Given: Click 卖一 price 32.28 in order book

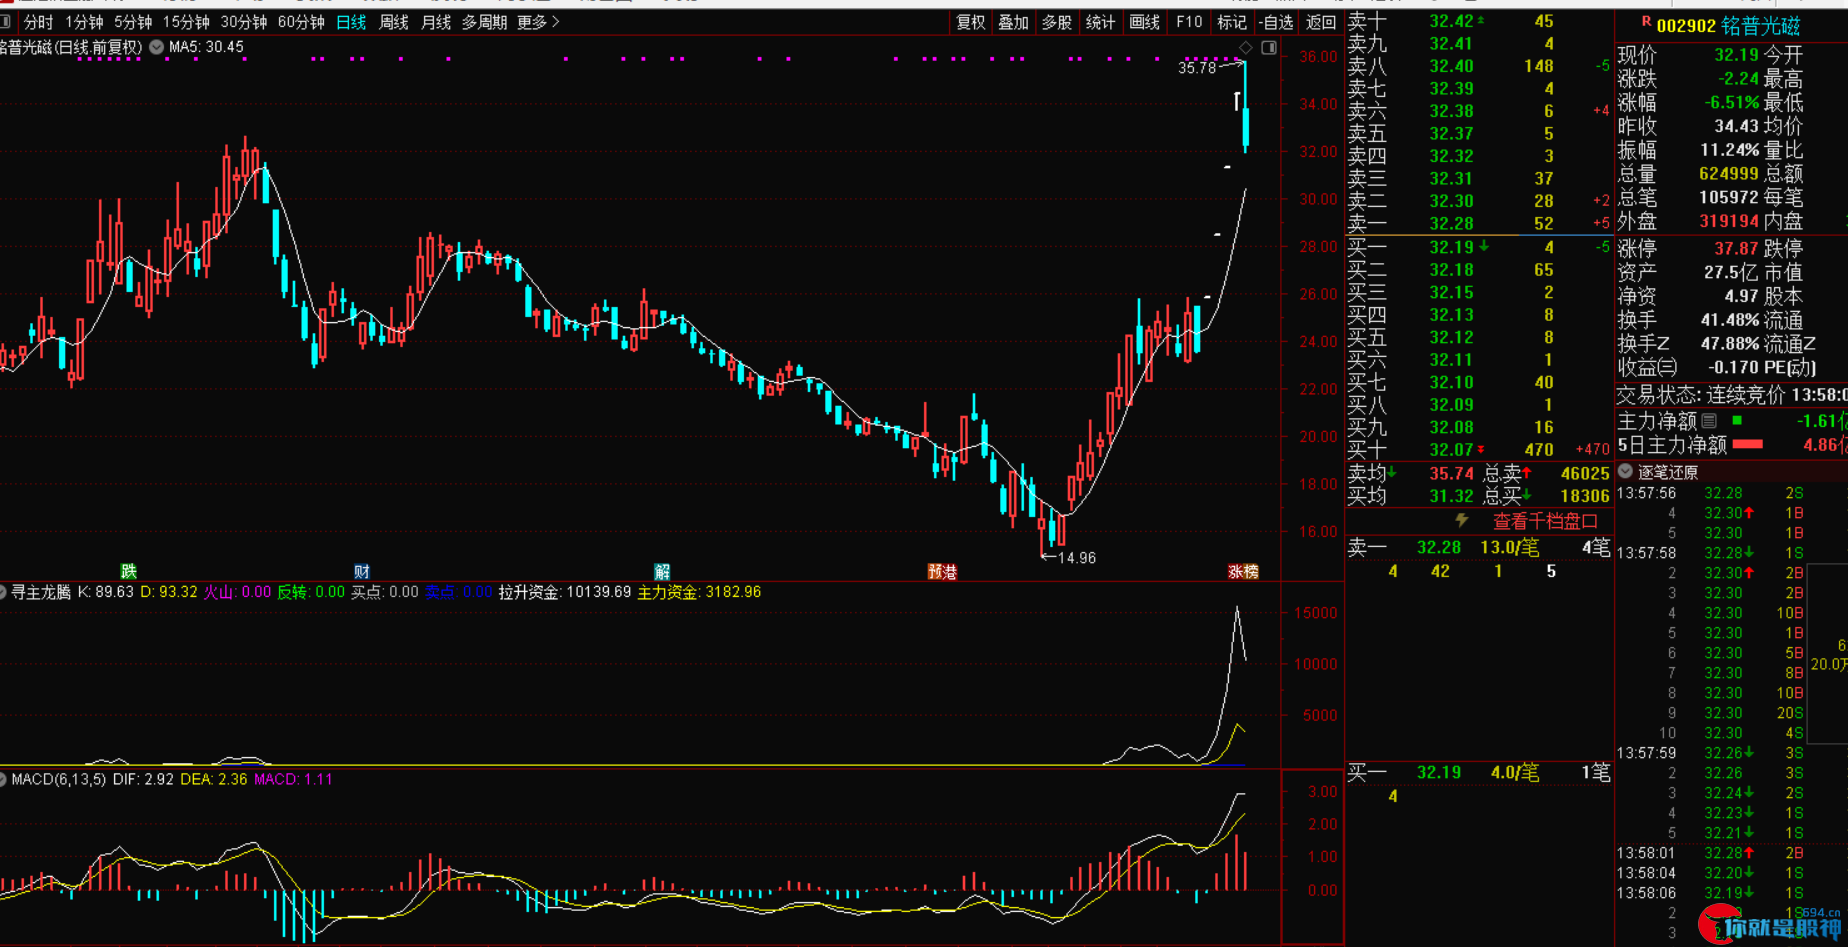Looking at the screenshot, I should [1450, 223].
